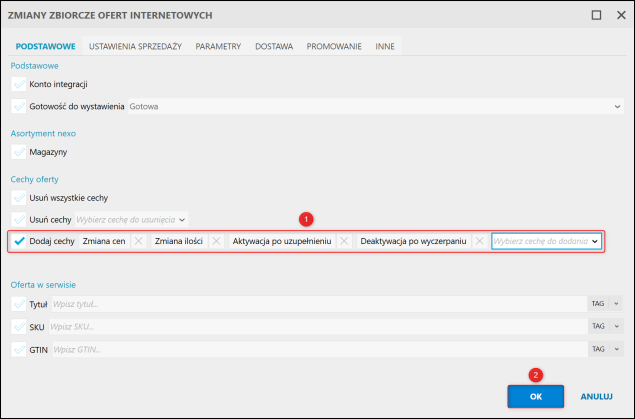Uncheck the Dodaj cechy checkbox
Image resolution: width=635 pixels, height=419 pixels.
[x=19, y=241]
